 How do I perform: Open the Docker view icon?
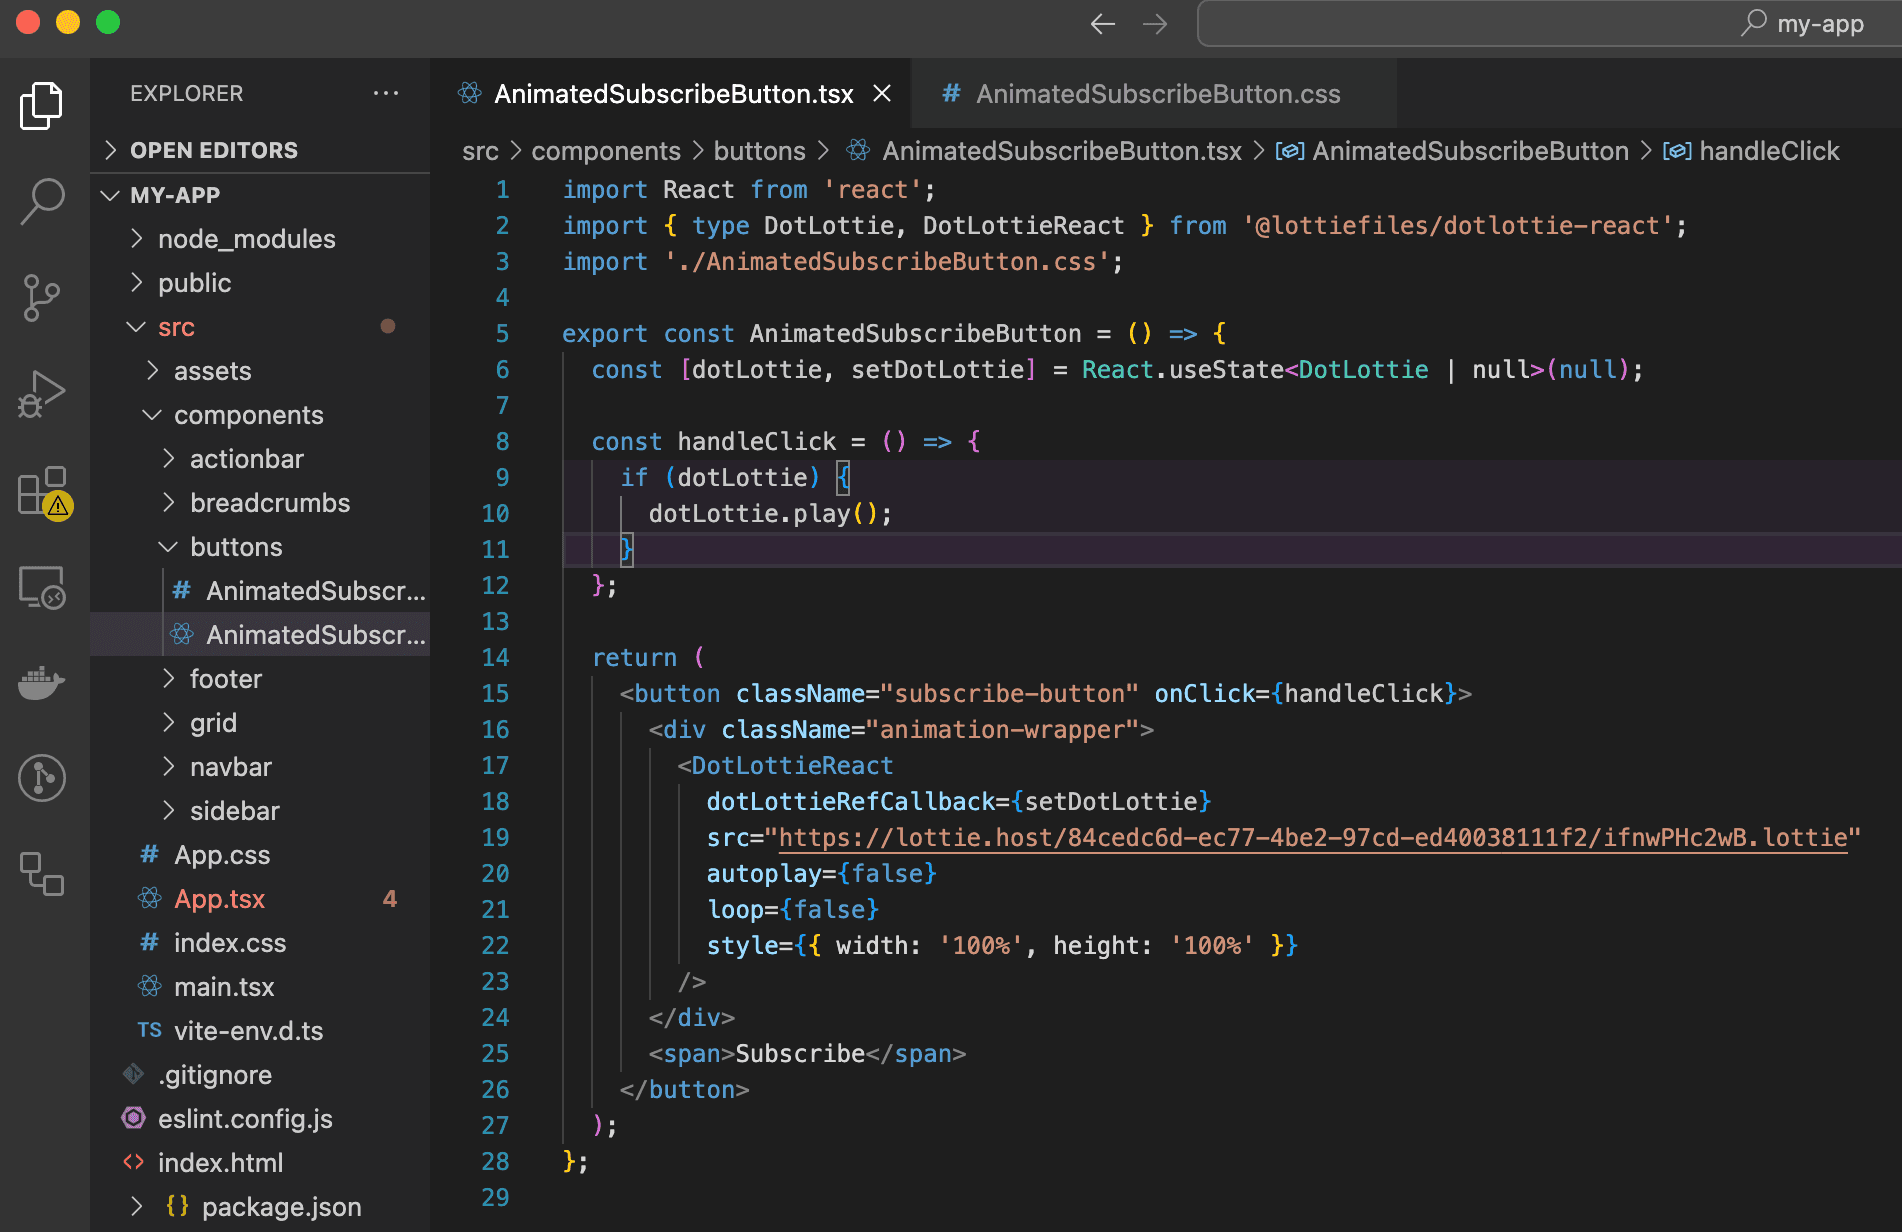[42, 683]
